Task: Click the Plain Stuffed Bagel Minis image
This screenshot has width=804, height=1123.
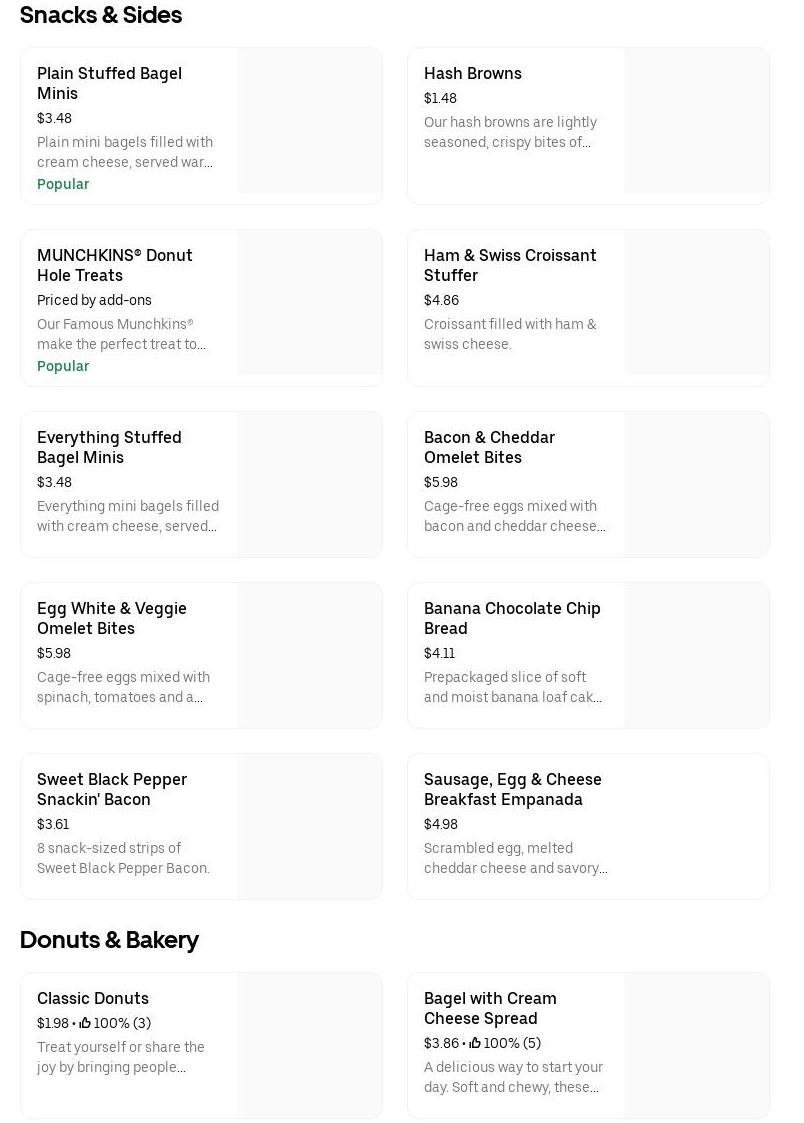Action: coord(309,121)
